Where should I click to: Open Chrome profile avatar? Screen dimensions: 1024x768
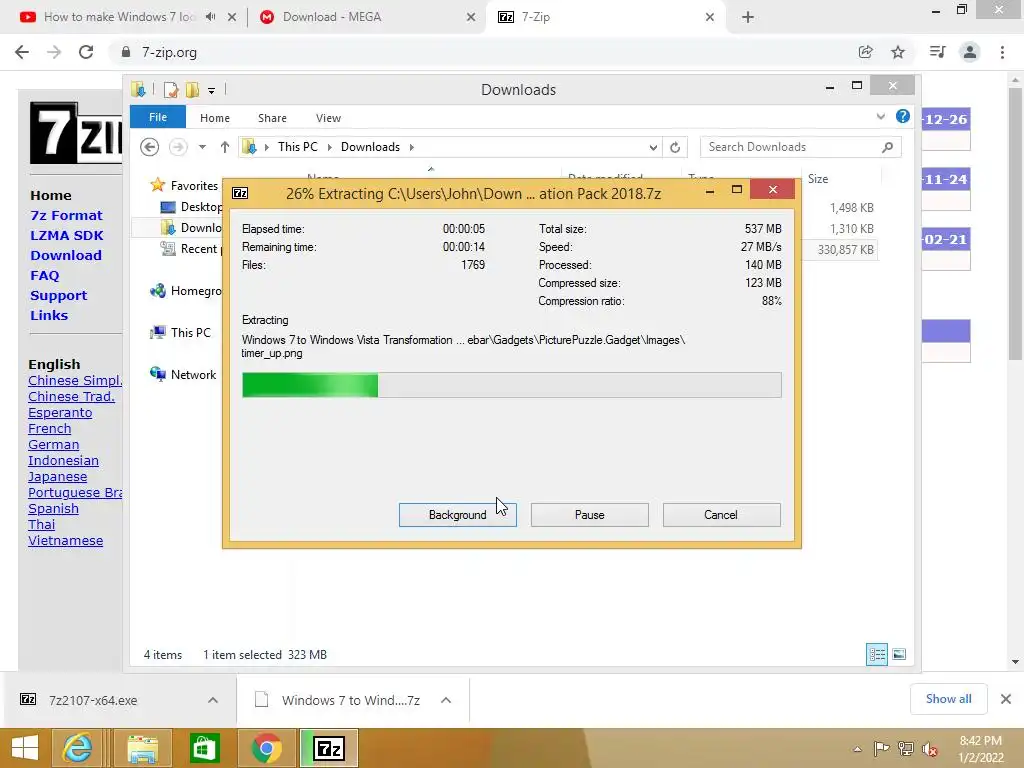[970, 52]
